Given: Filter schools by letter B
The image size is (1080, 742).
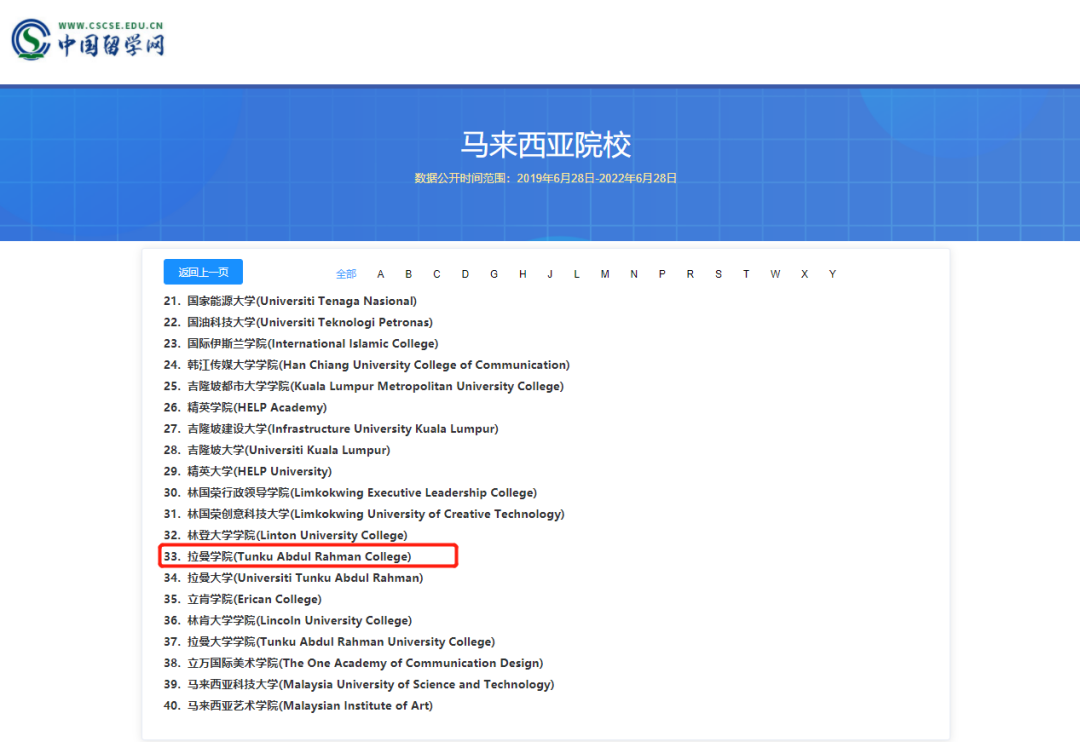Looking at the screenshot, I should click(408, 274).
